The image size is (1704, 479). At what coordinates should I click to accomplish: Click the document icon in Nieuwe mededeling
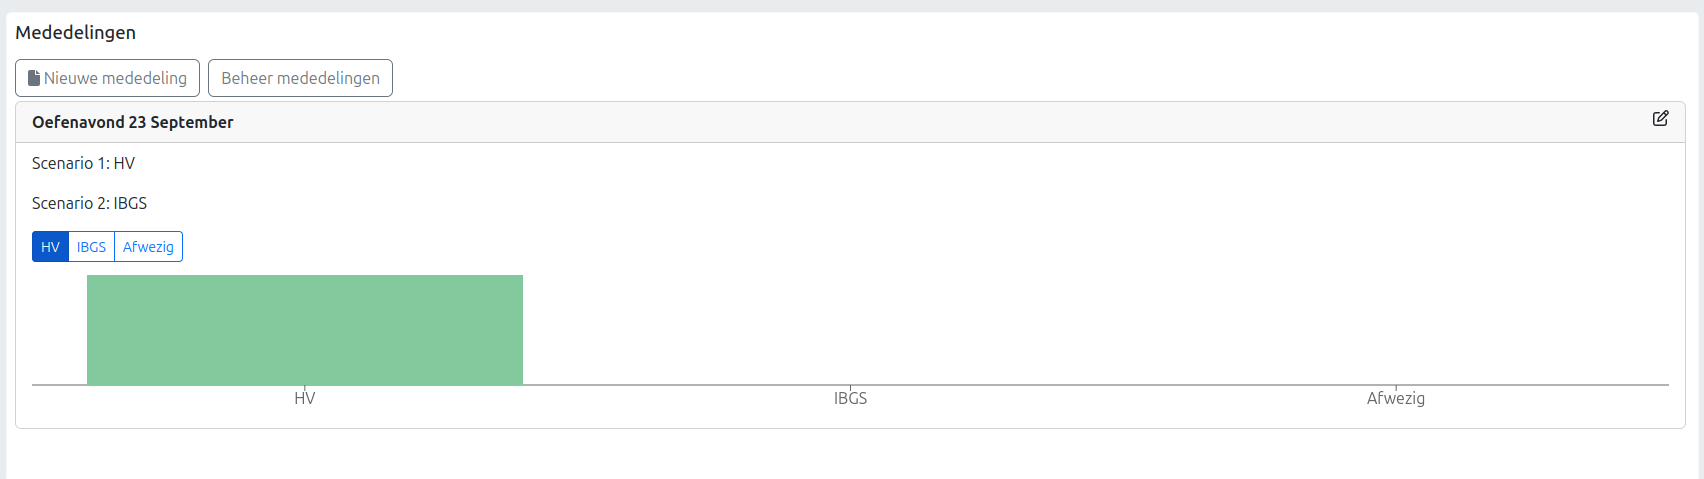pyautogui.click(x=34, y=78)
